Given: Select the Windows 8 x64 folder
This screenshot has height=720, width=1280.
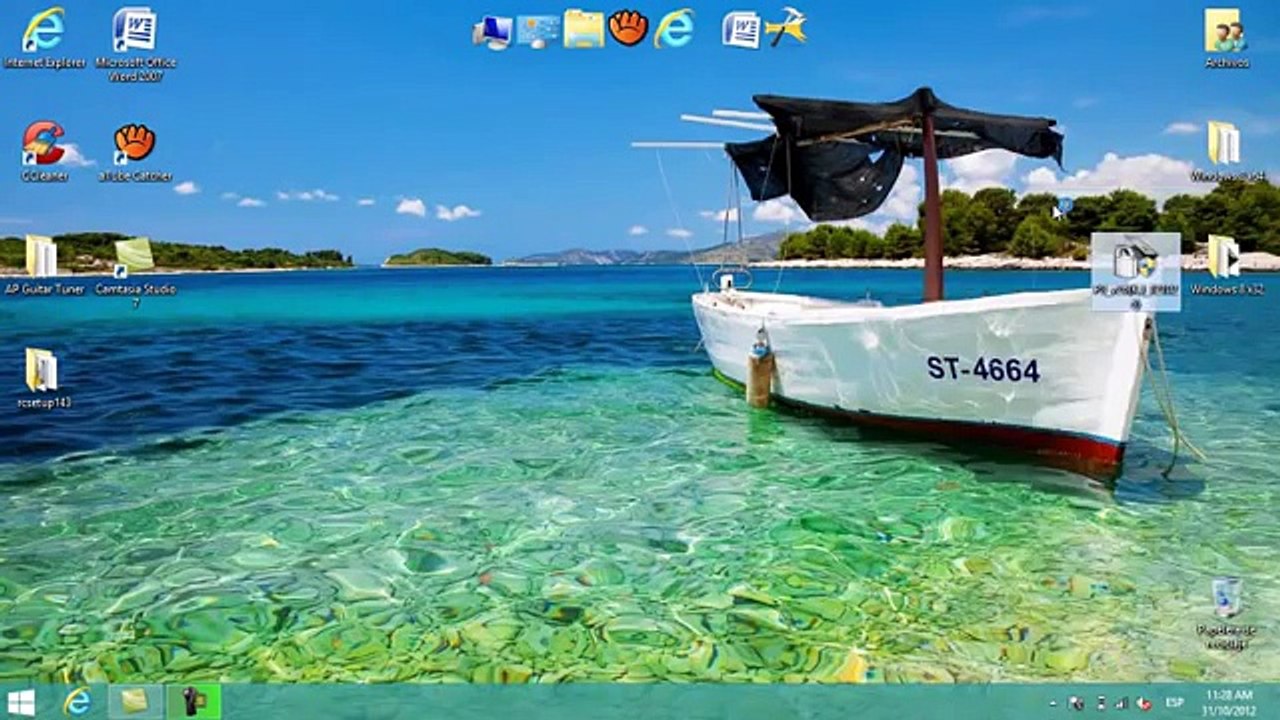Looking at the screenshot, I should tap(1226, 151).
